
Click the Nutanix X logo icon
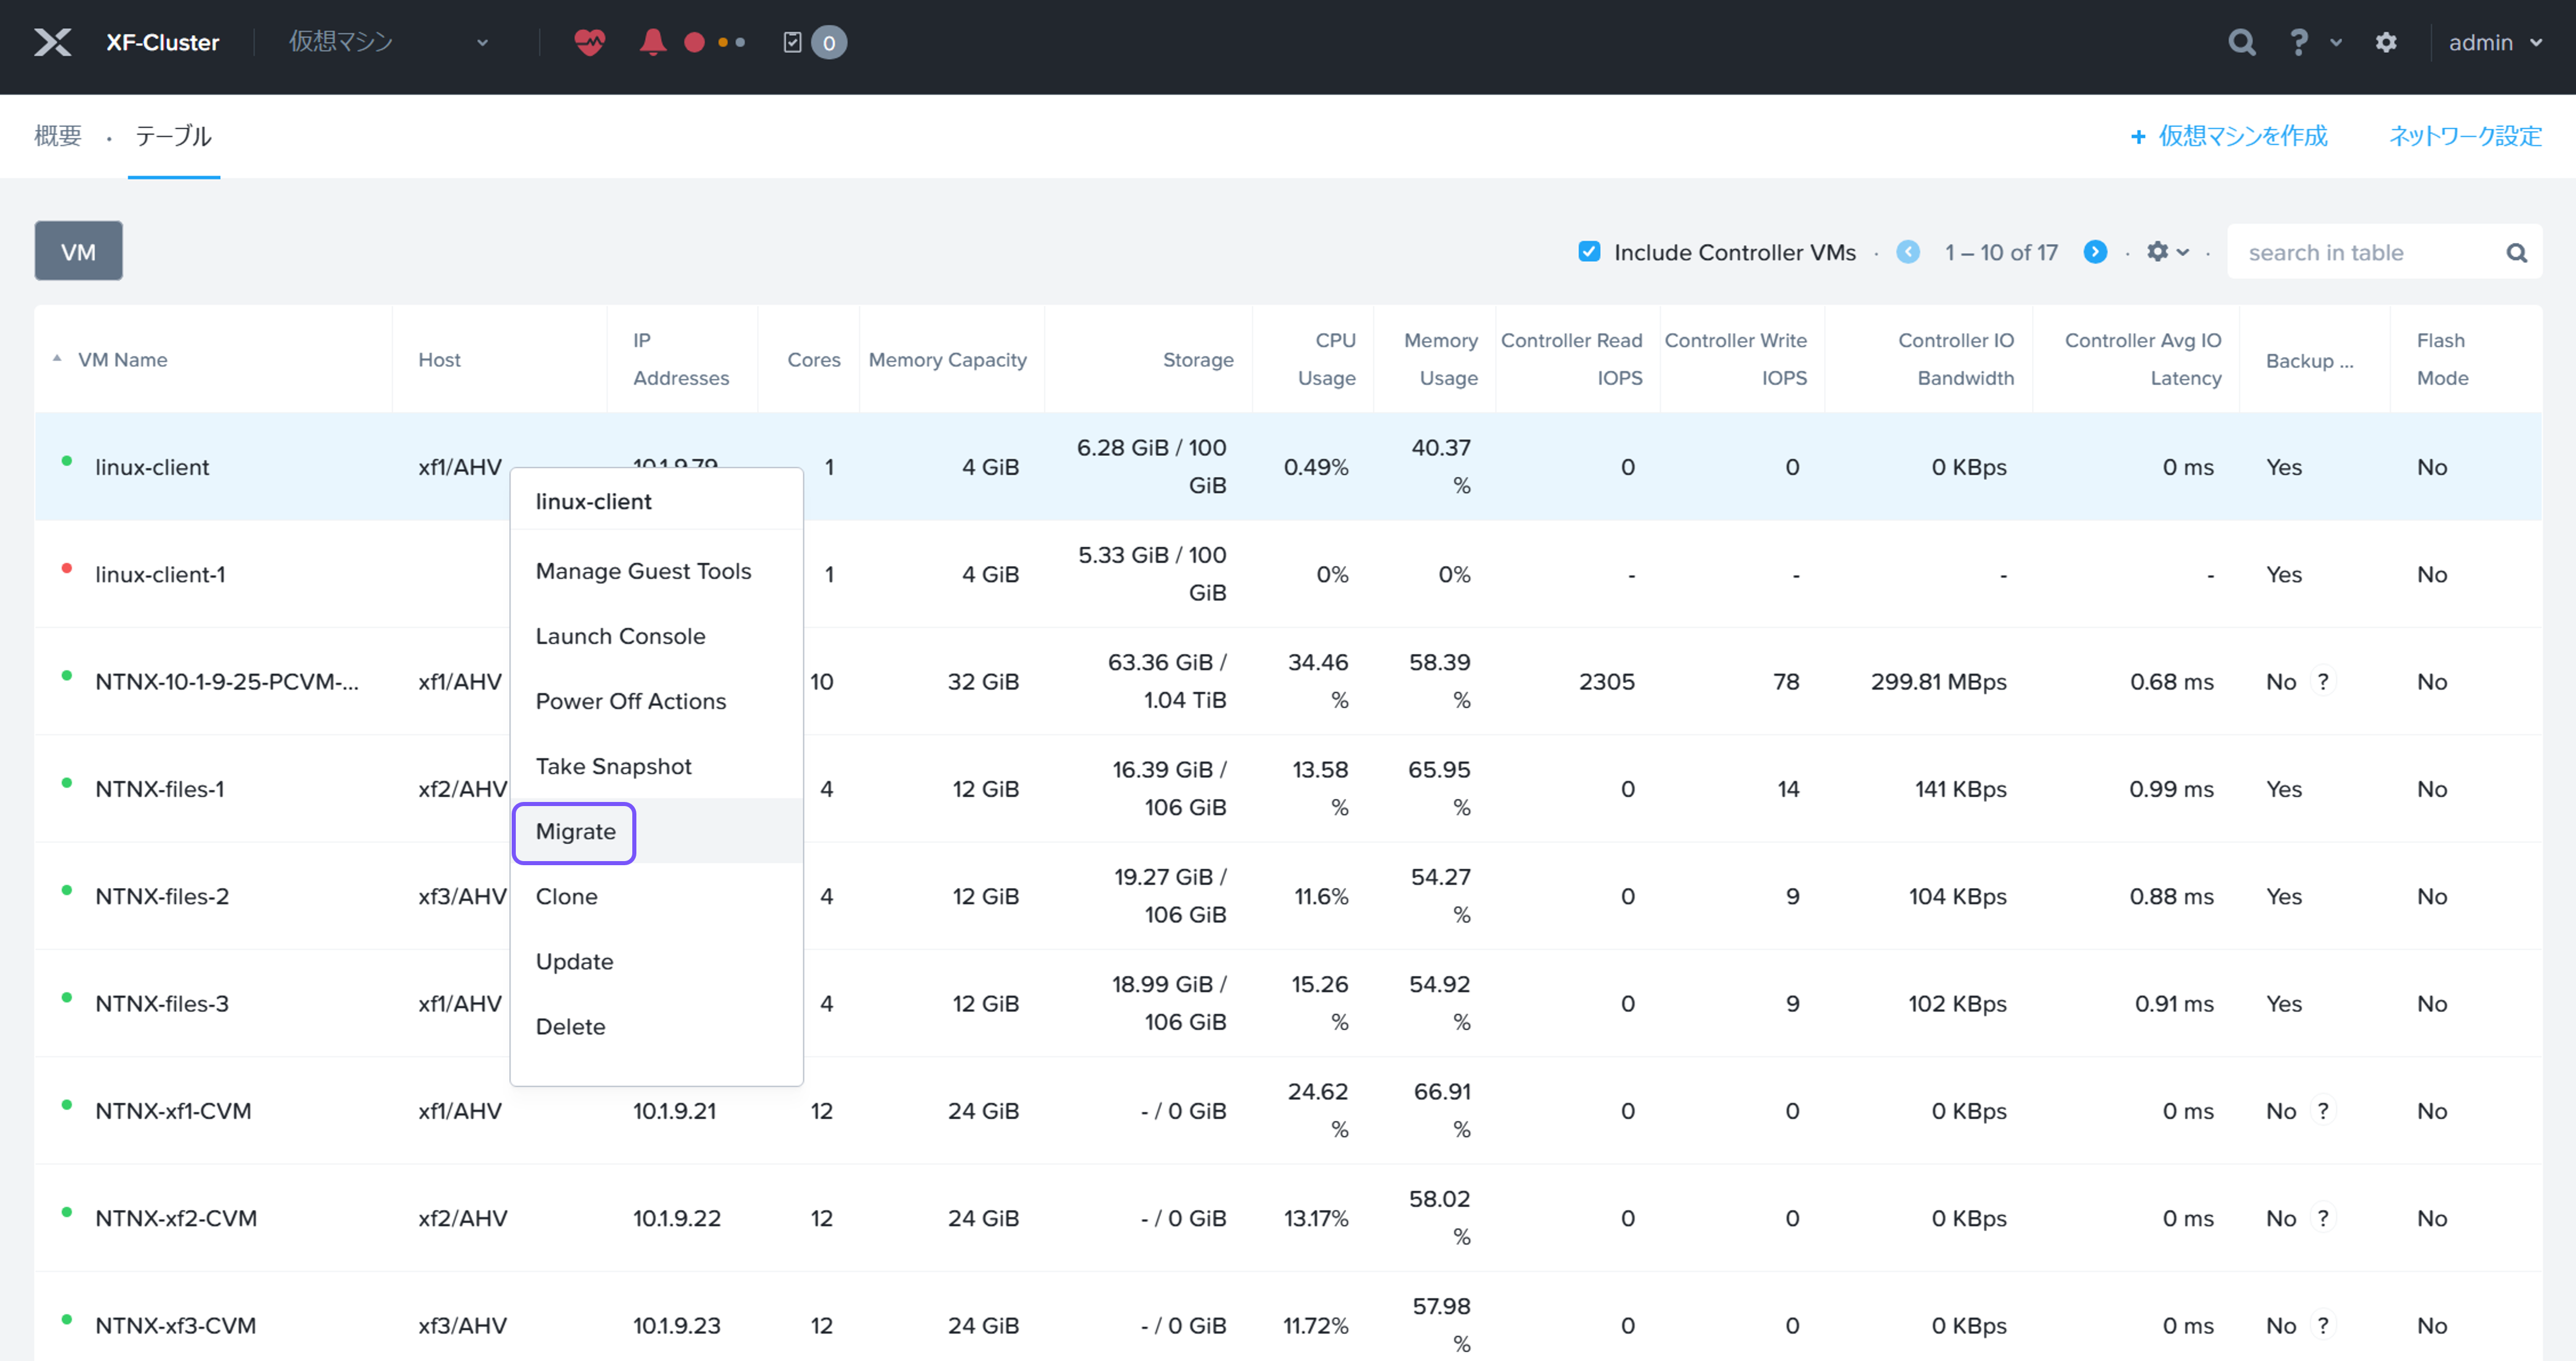coord(52,42)
